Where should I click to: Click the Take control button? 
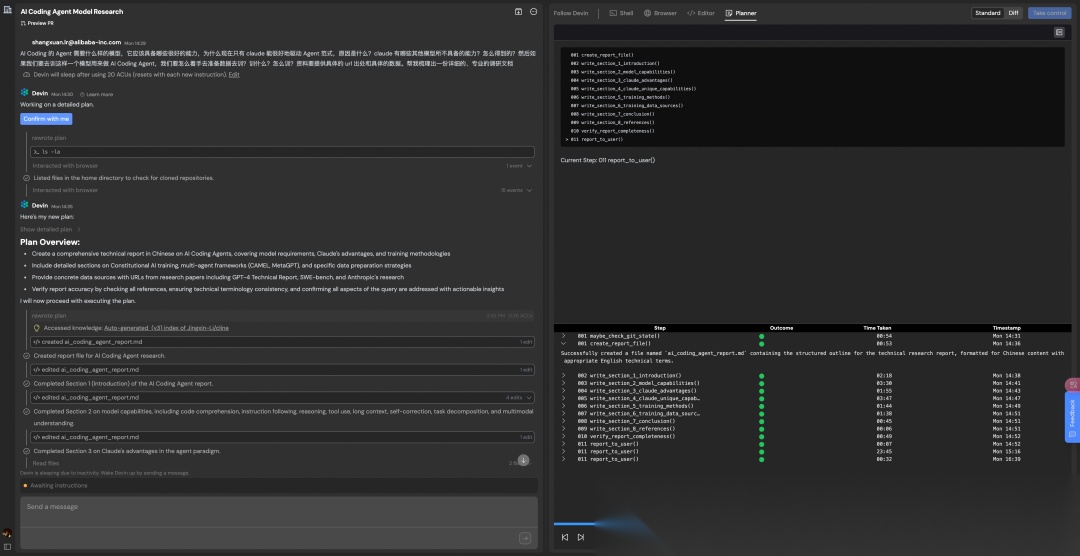coord(1049,13)
